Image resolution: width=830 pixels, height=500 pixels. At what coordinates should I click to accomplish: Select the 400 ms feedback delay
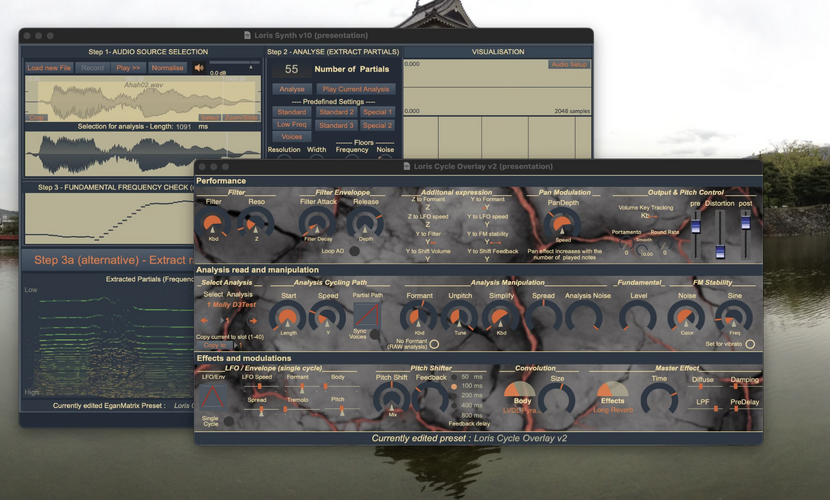(454, 405)
